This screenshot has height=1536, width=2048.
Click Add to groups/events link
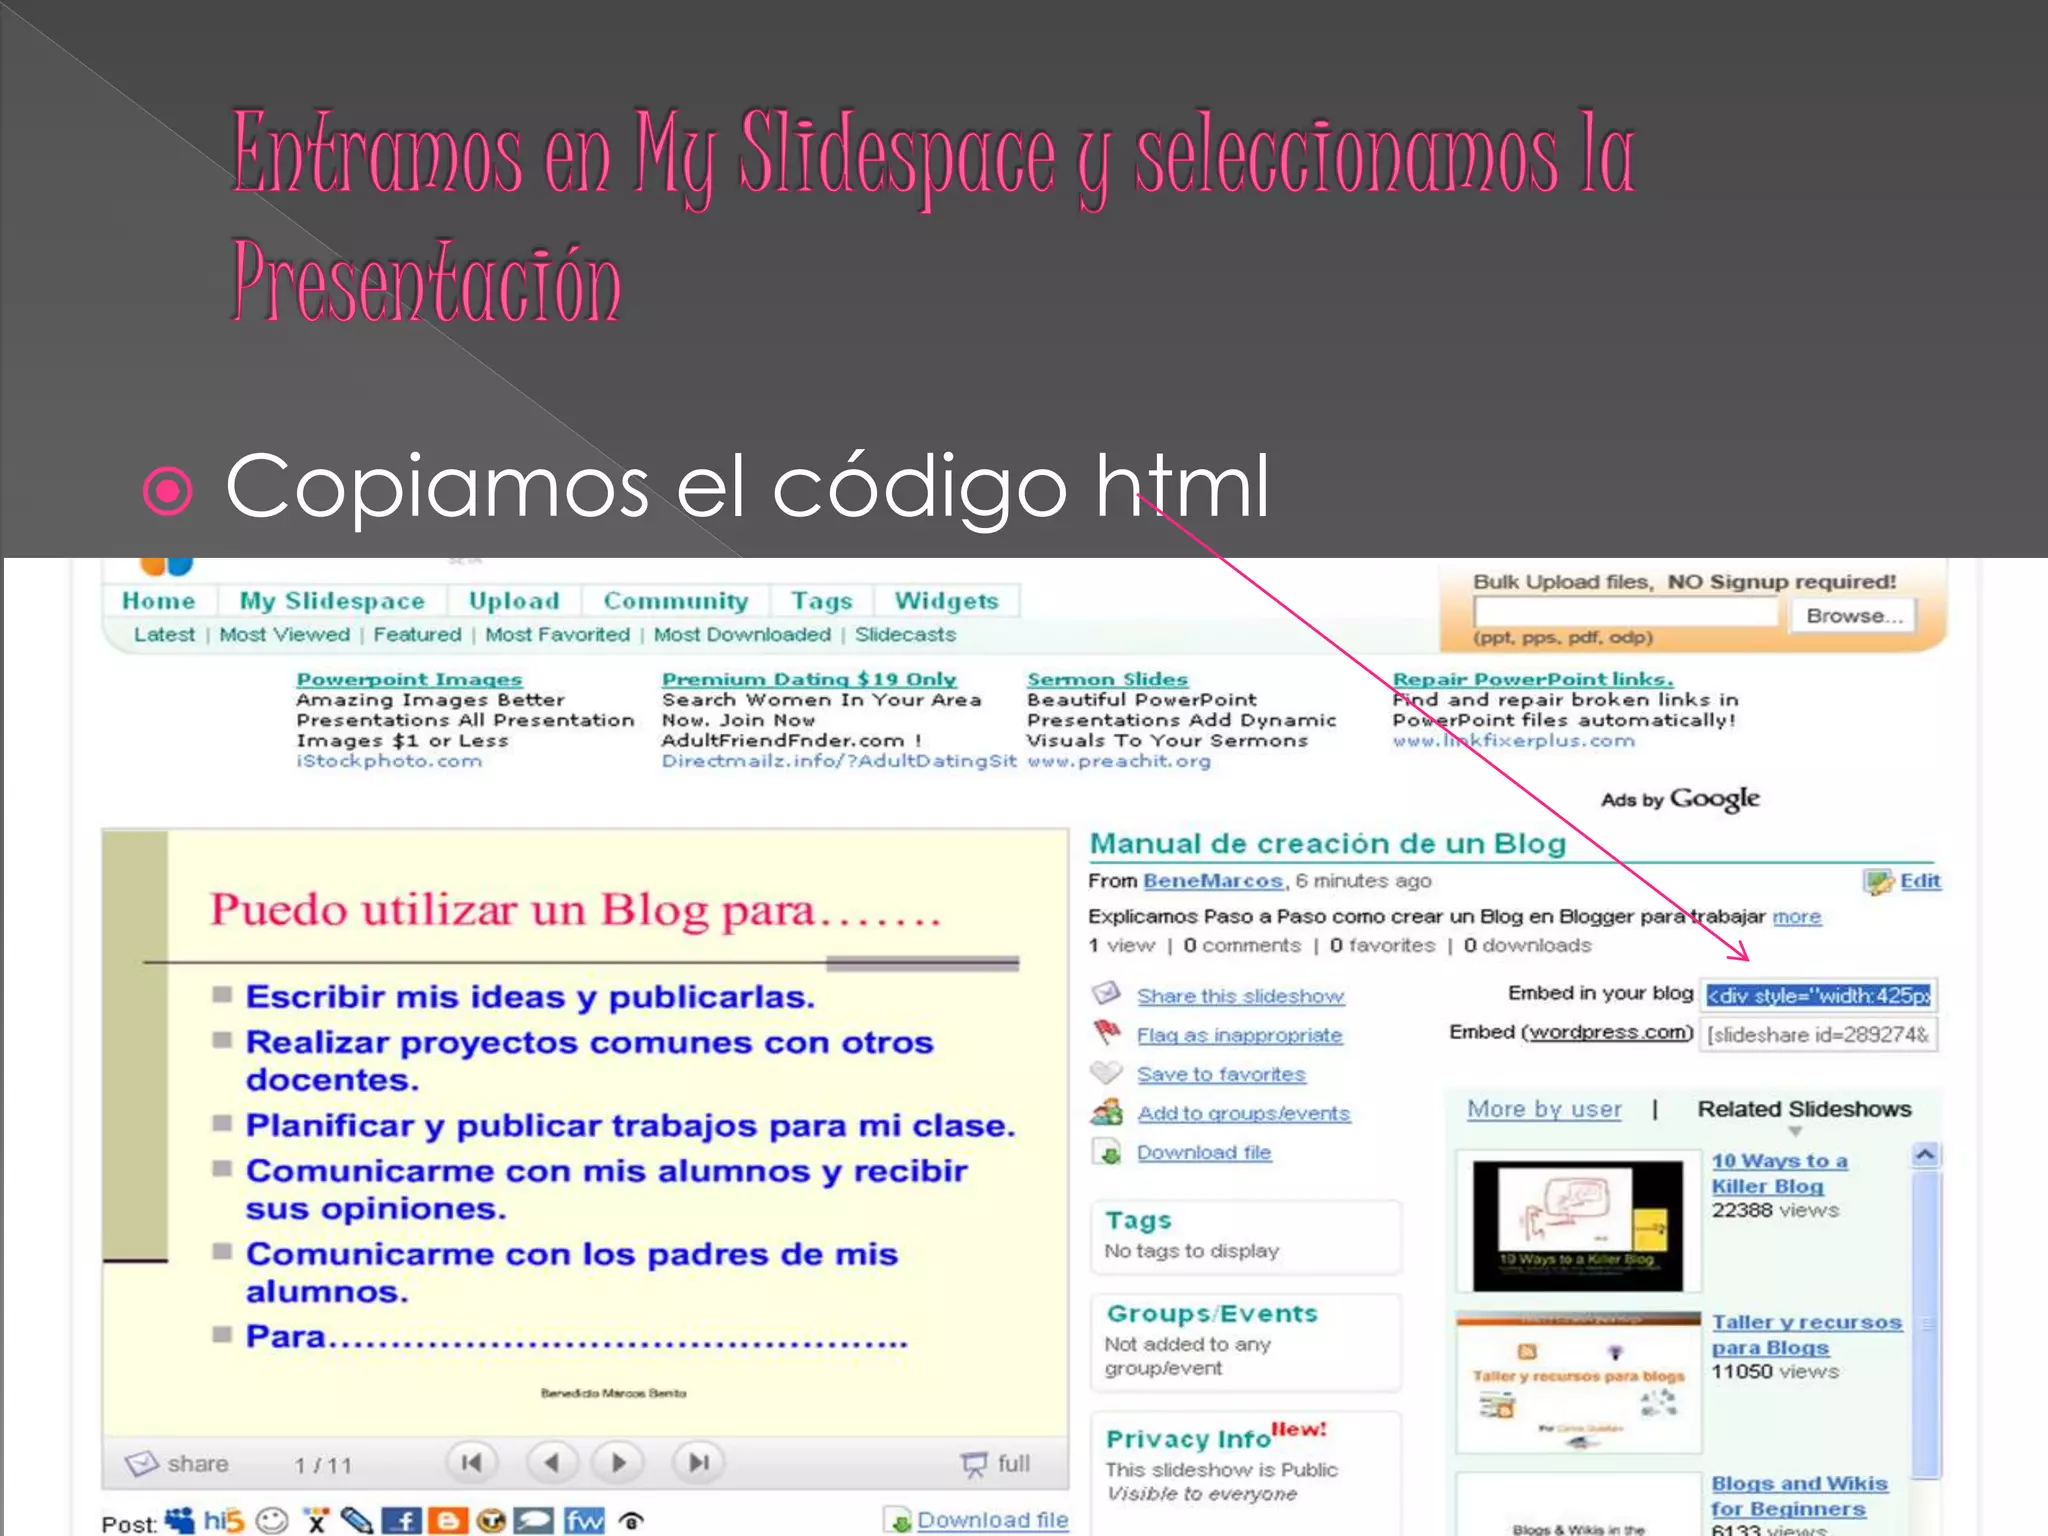click(1243, 1113)
